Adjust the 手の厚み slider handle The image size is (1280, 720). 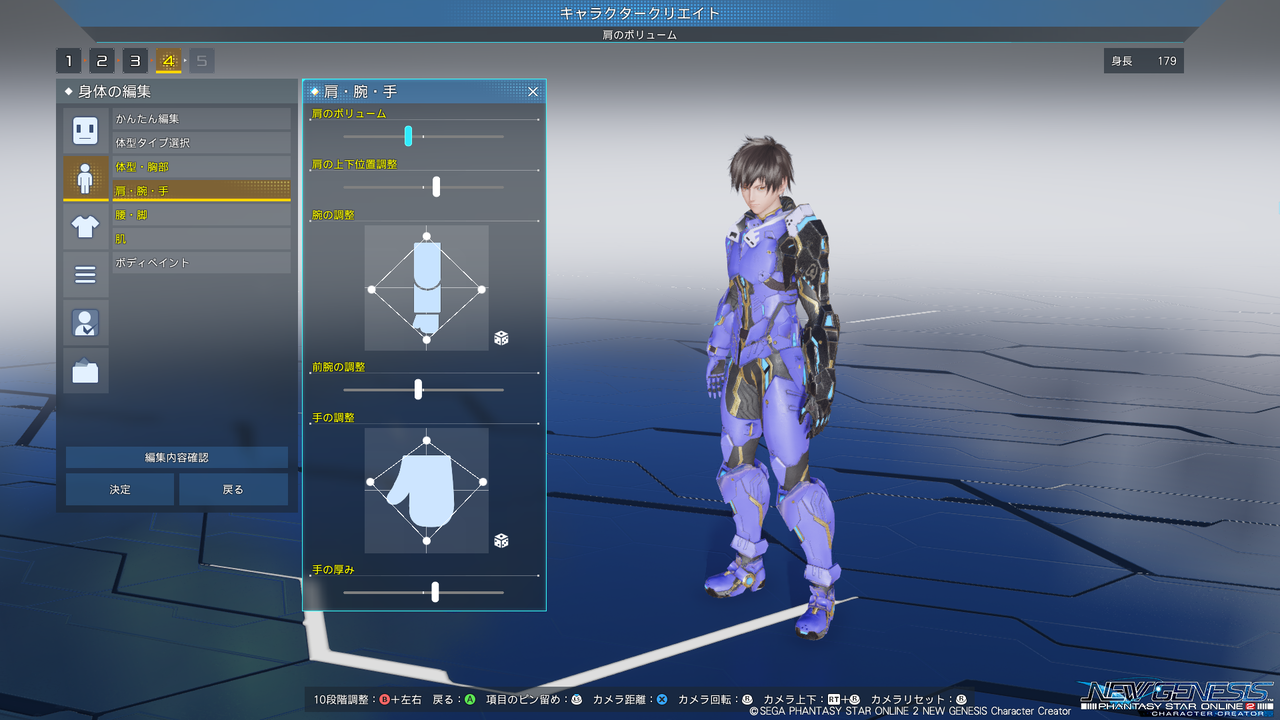(x=435, y=592)
